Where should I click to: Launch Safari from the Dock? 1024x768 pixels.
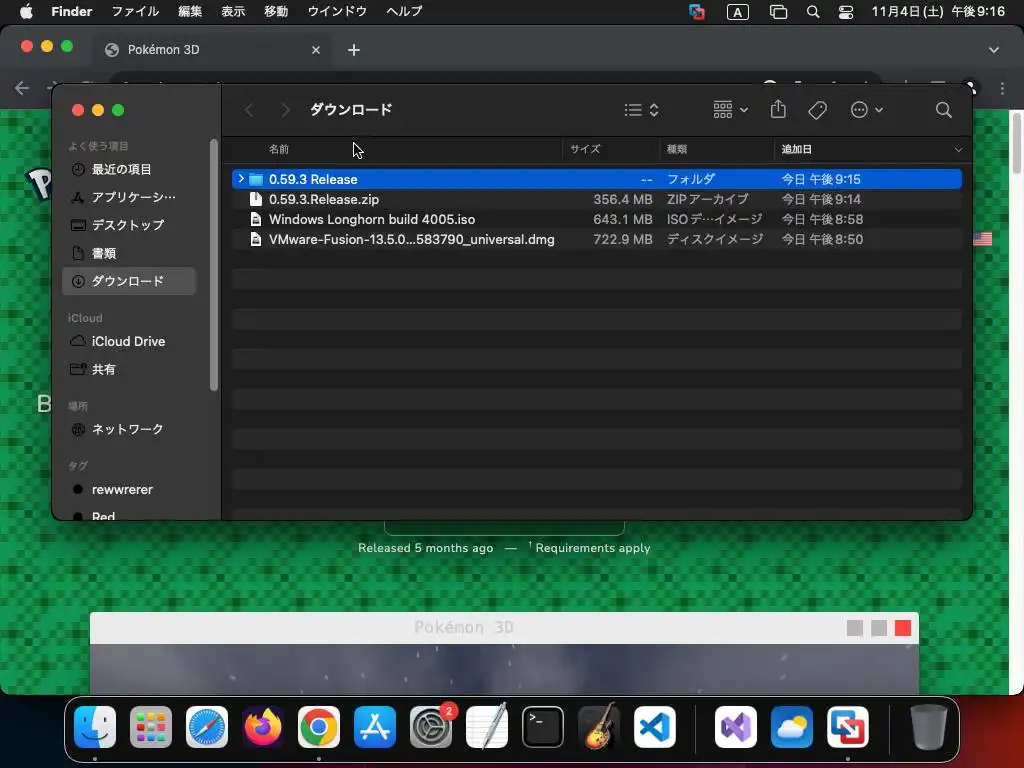(207, 727)
